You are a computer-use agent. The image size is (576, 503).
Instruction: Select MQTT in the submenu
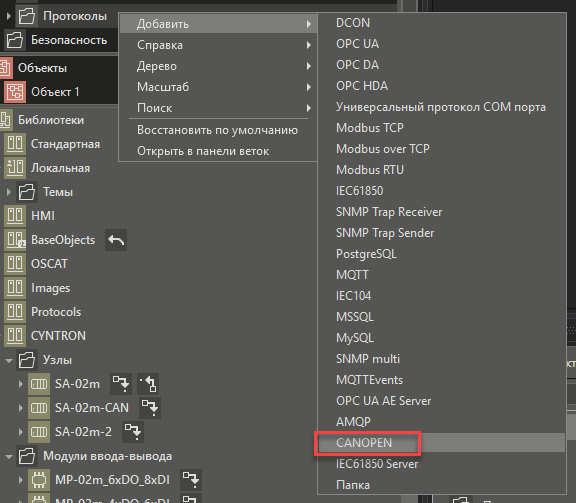[442, 275]
